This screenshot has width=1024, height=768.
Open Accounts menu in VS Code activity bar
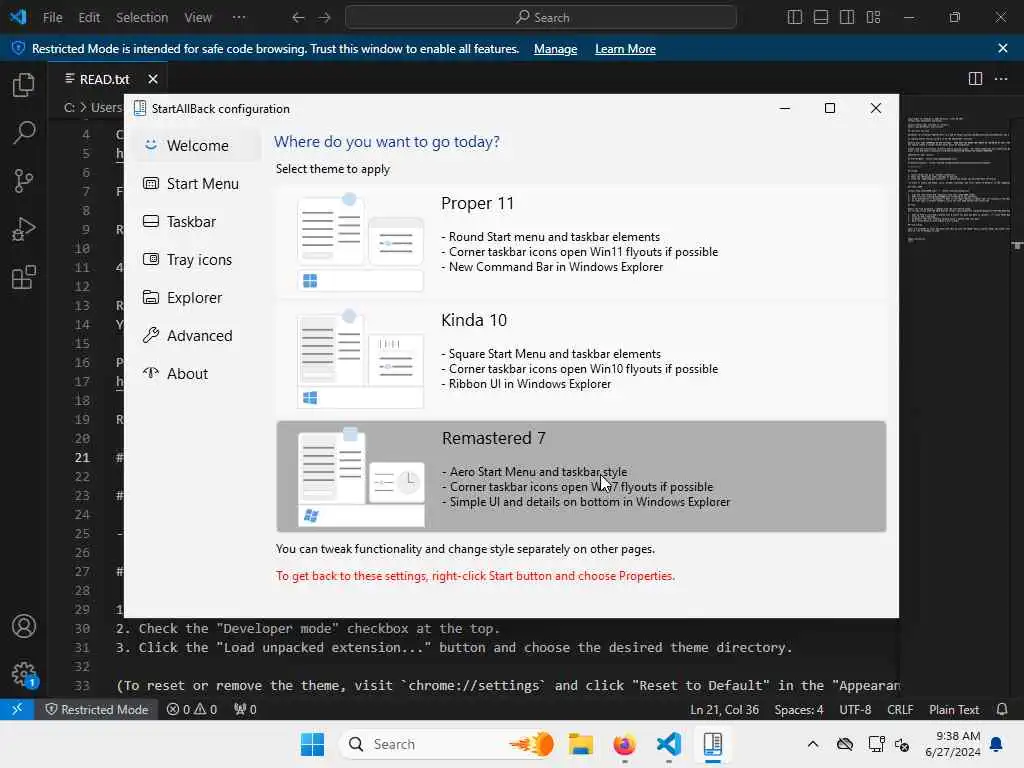(24, 626)
